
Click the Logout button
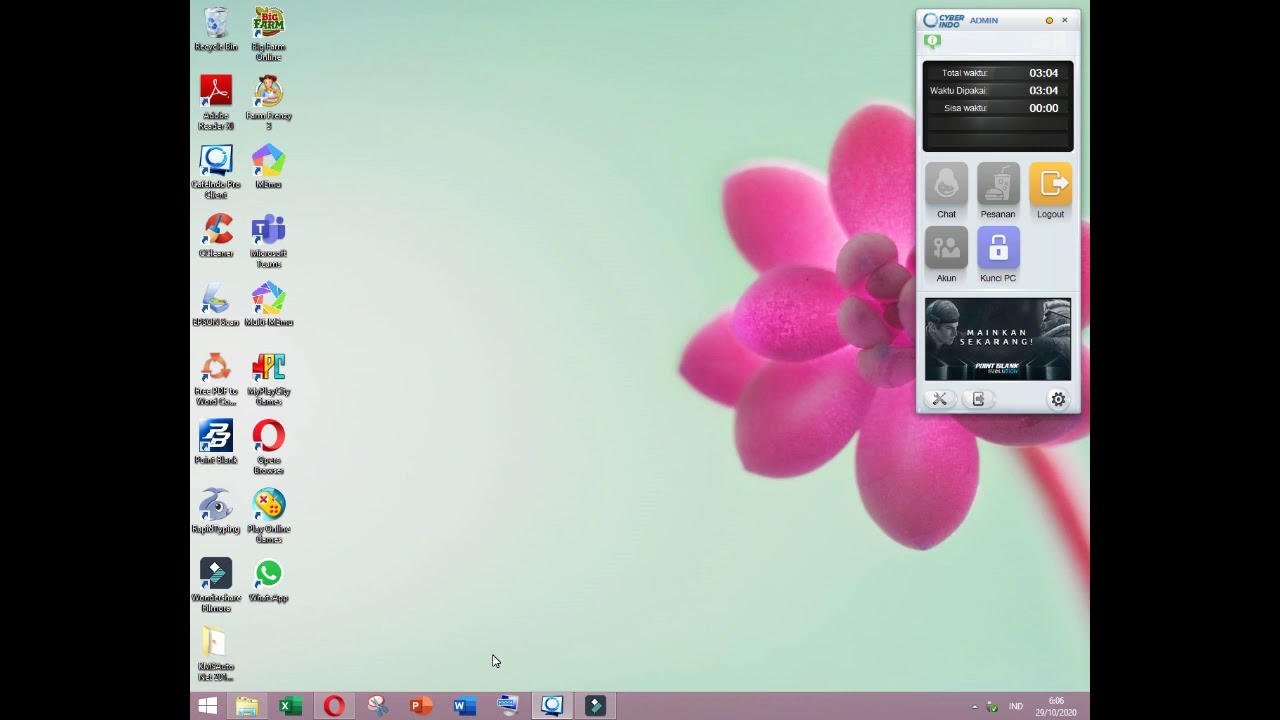[1050, 190]
